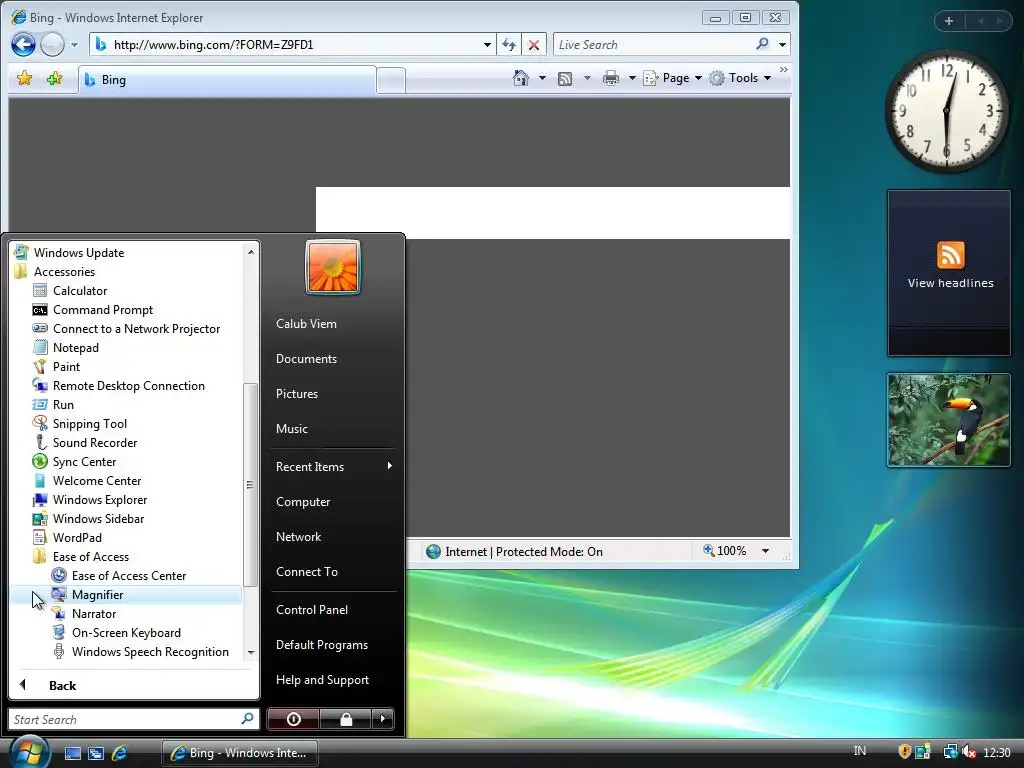The width and height of the screenshot is (1024, 768).
Task: Open the Tools menu
Action: (741, 78)
